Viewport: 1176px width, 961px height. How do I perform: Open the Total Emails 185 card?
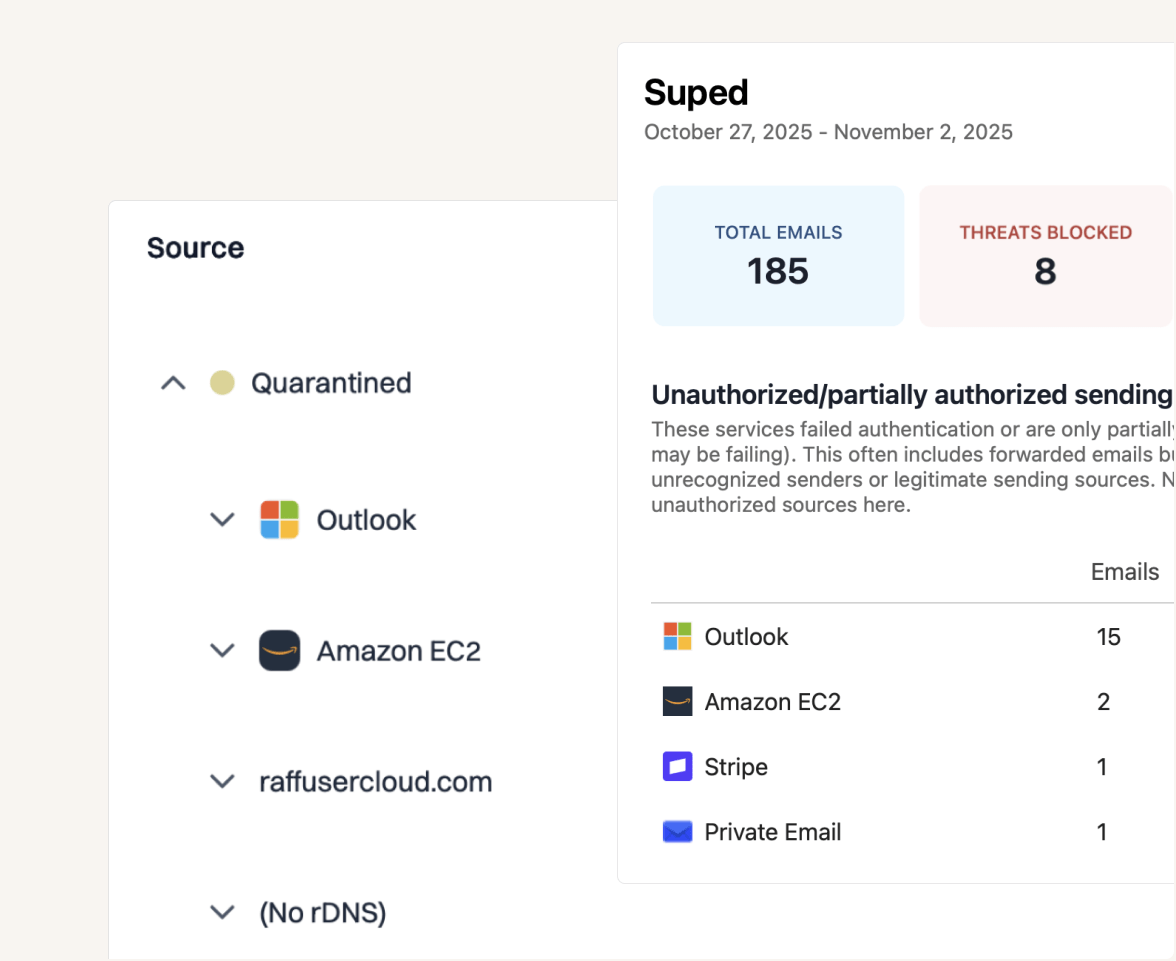[778, 256]
